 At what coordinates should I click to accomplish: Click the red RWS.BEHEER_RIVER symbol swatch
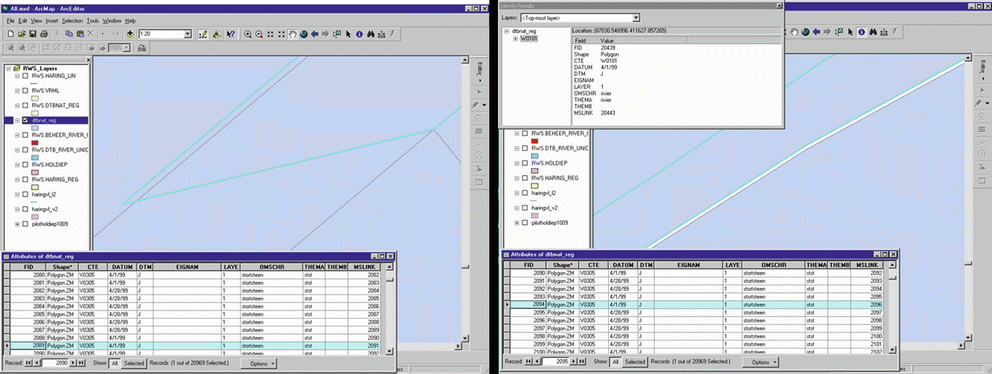click(35, 143)
